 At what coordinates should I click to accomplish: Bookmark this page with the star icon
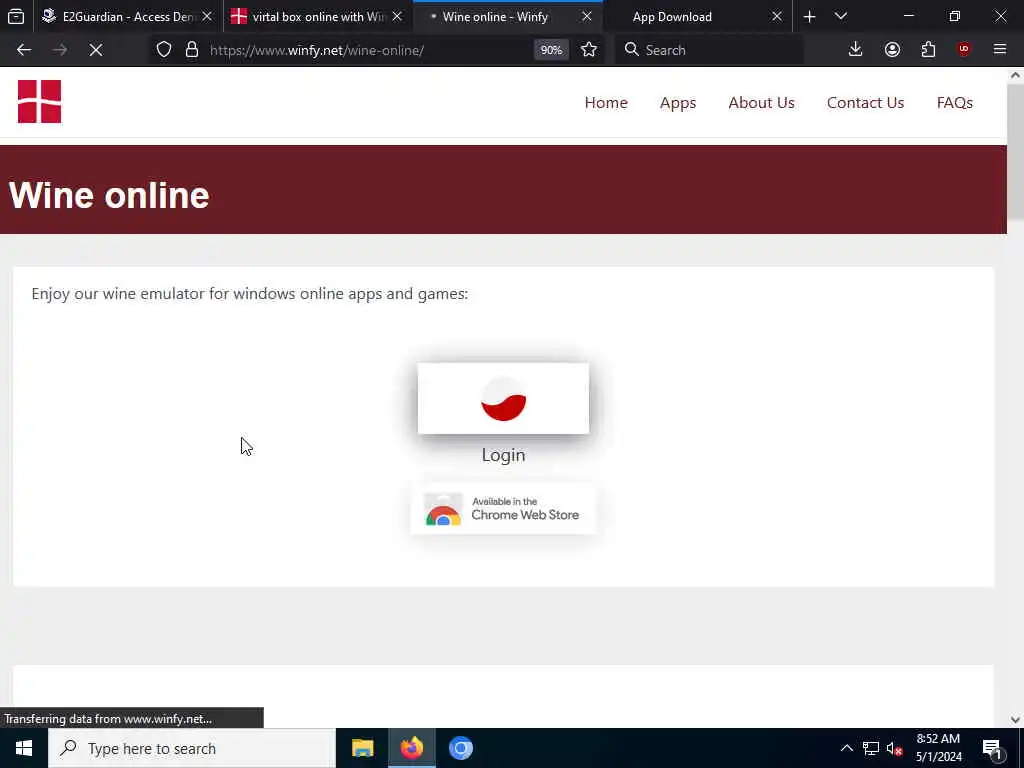click(x=589, y=50)
